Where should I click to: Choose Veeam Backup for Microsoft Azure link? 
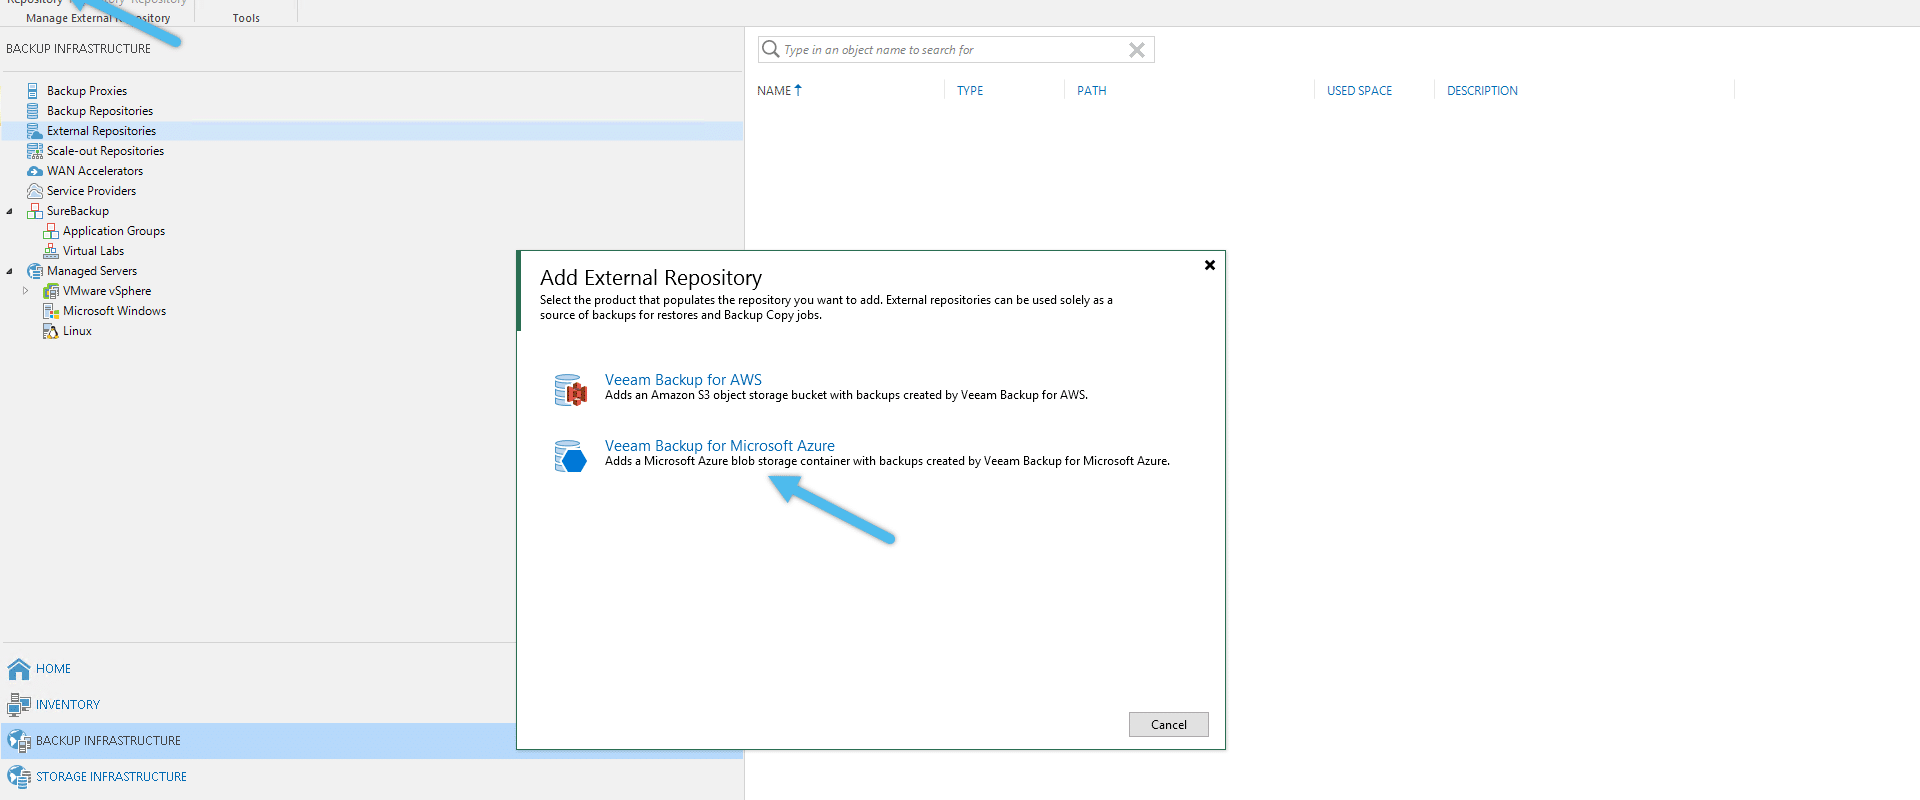point(719,446)
